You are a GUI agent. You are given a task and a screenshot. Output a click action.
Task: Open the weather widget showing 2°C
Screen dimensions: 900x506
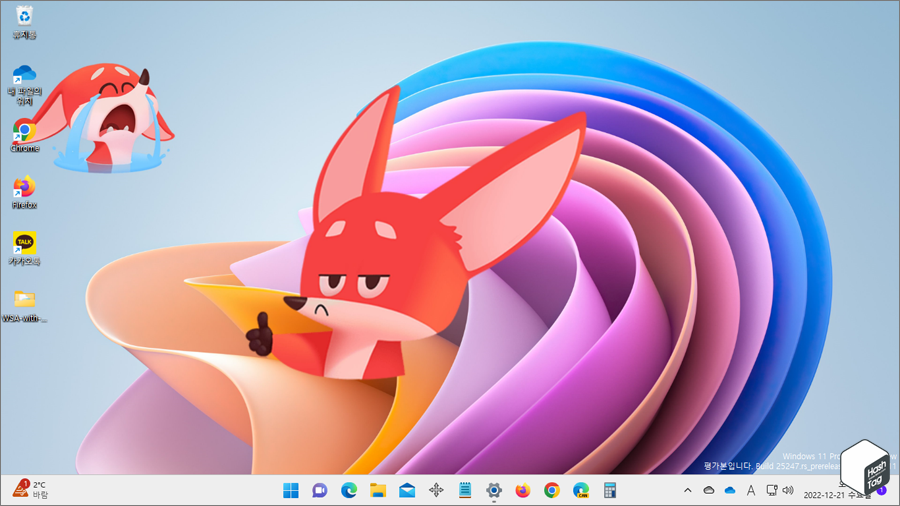click(x=31, y=489)
